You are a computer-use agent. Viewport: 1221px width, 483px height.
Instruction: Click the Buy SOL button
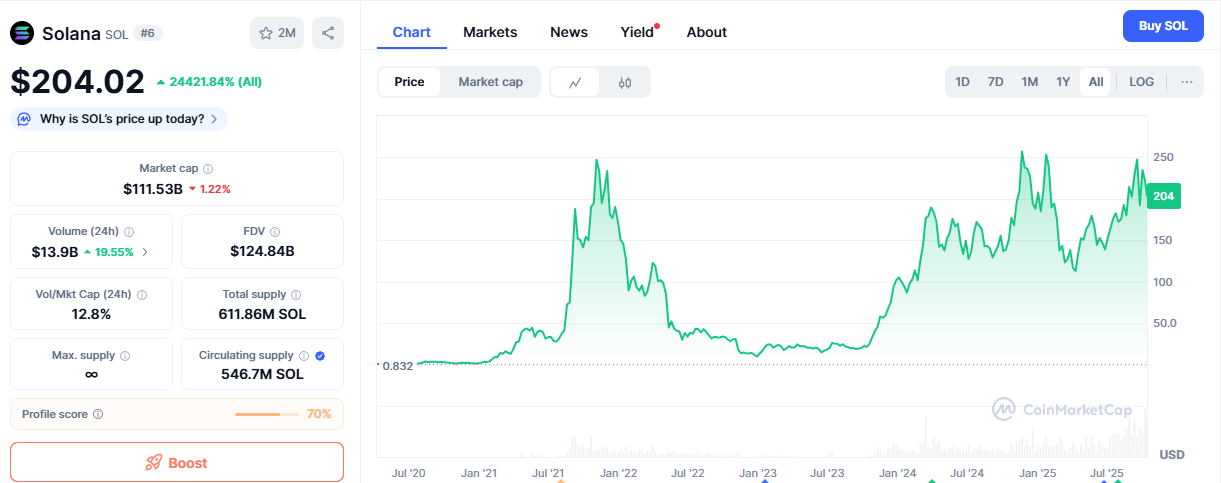[x=1163, y=26]
